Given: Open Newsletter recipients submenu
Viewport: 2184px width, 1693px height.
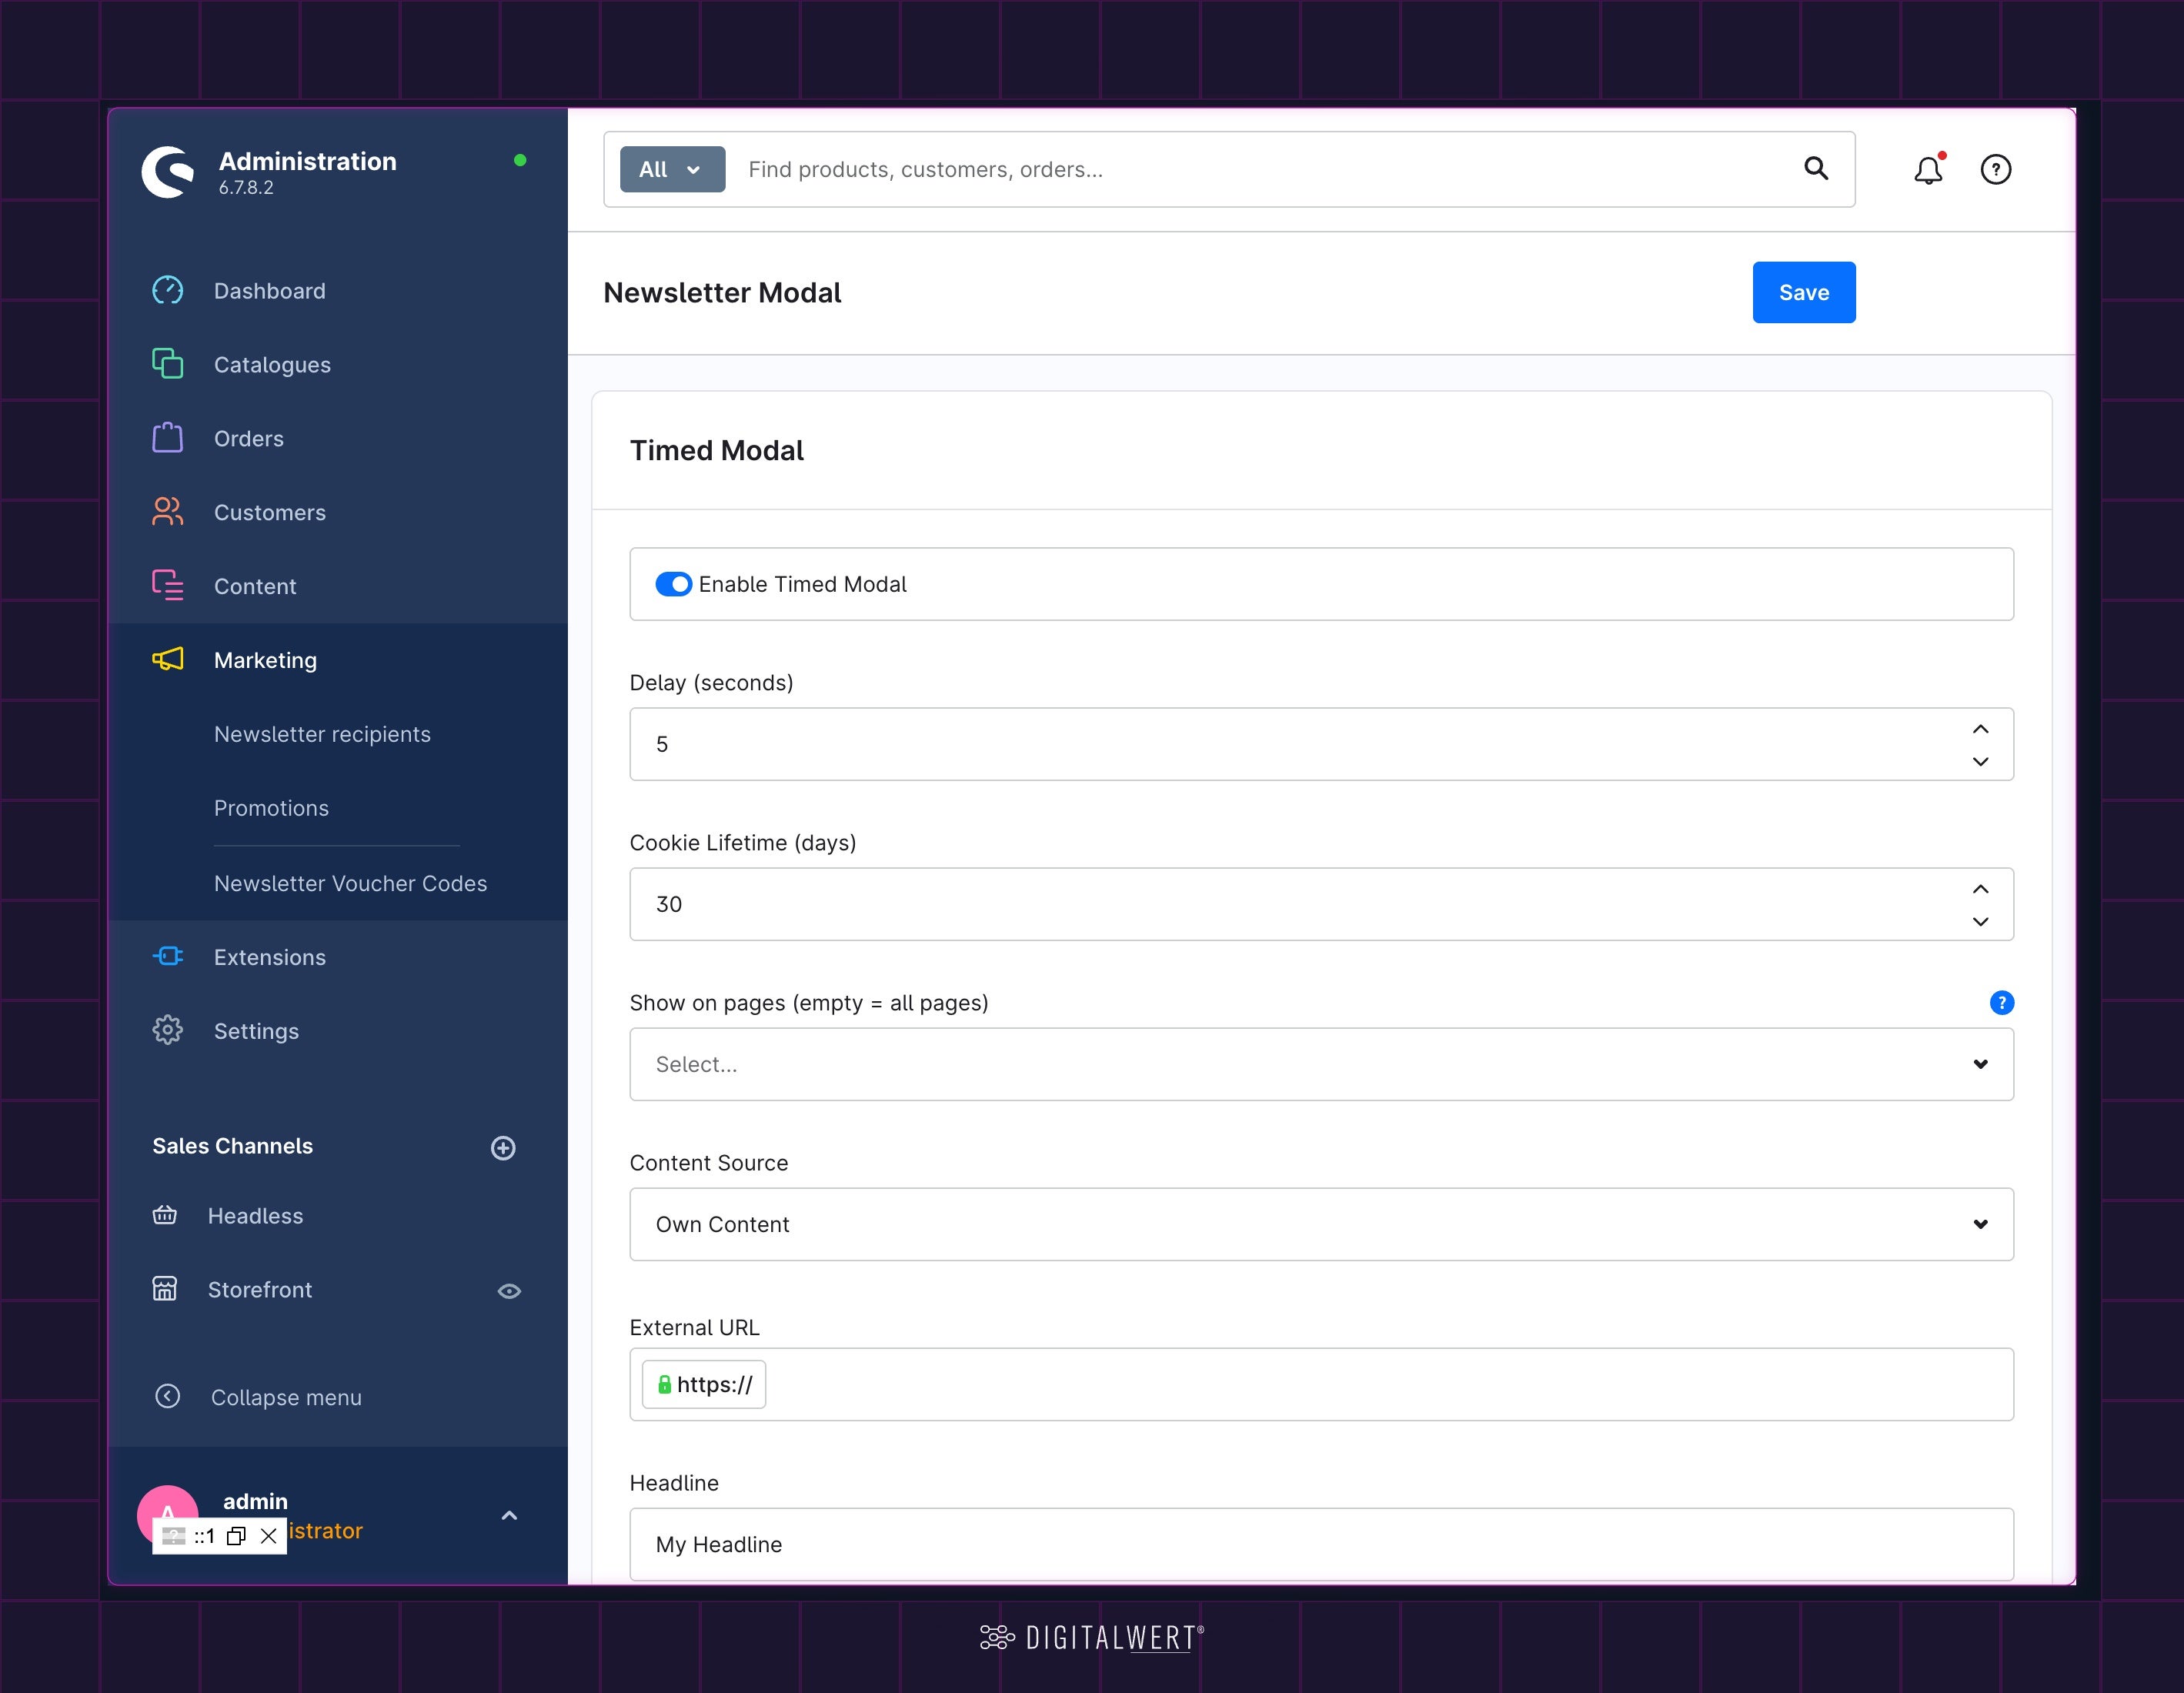Looking at the screenshot, I should pos(322,734).
